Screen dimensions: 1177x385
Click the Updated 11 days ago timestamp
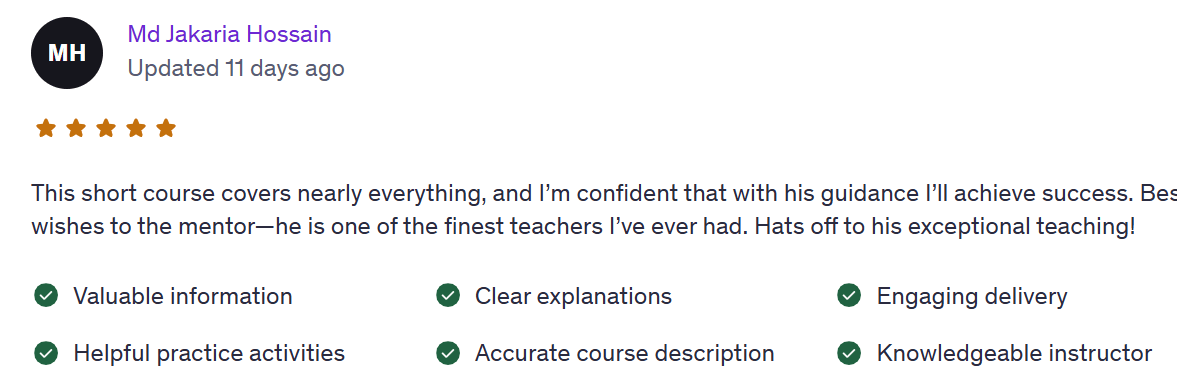pos(236,68)
